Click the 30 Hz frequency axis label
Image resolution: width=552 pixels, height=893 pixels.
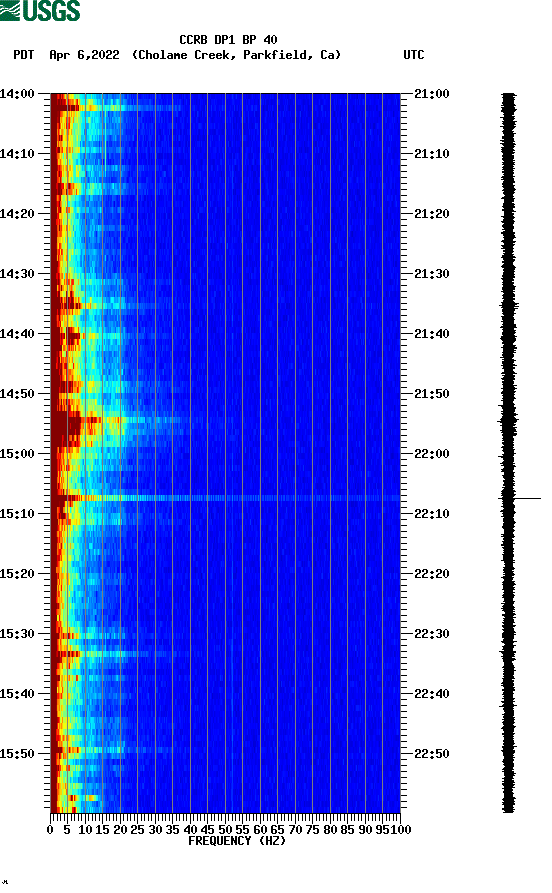point(155,830)
